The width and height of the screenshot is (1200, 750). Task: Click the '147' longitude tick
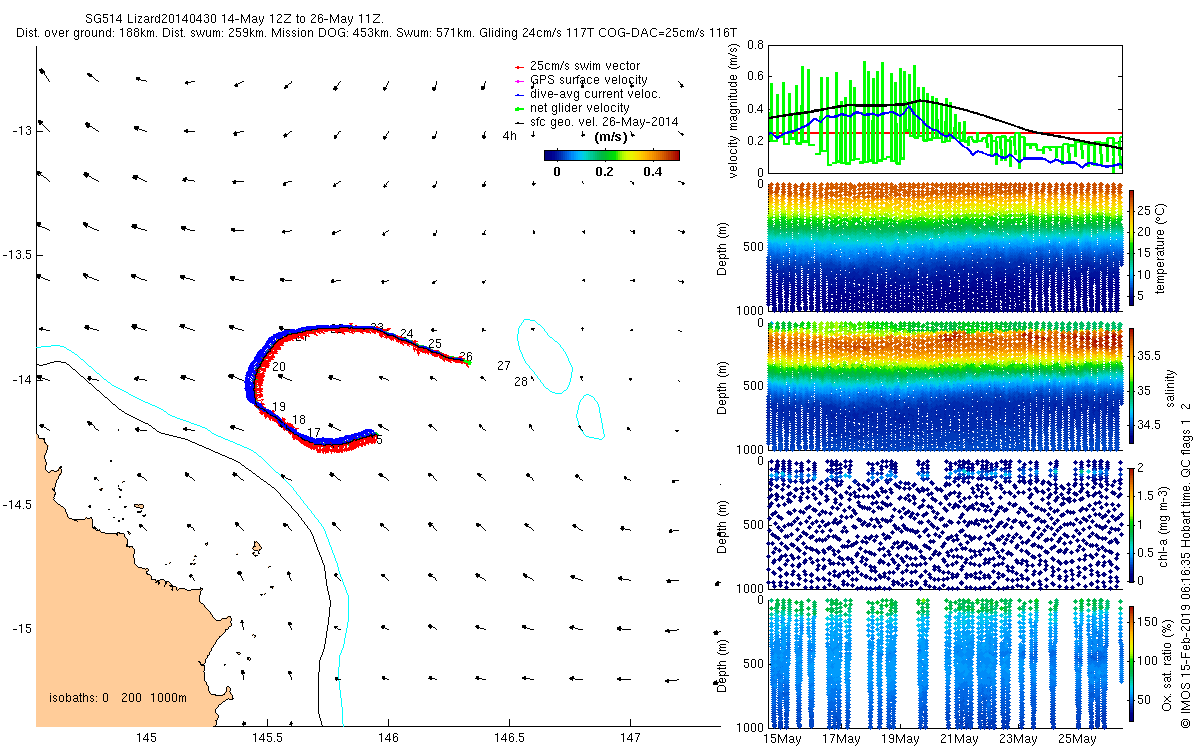pyautogui.click(x=631, y=739)
